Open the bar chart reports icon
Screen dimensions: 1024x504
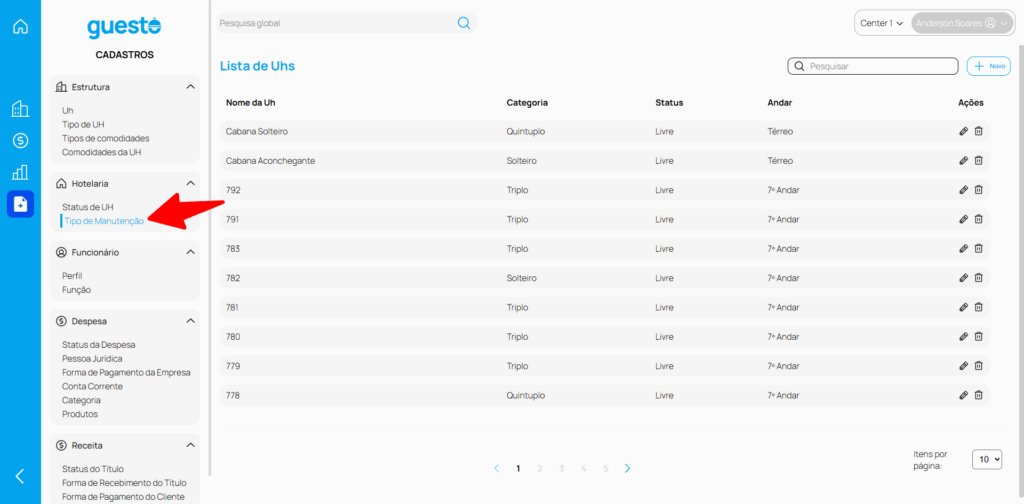tap(20, 172)
